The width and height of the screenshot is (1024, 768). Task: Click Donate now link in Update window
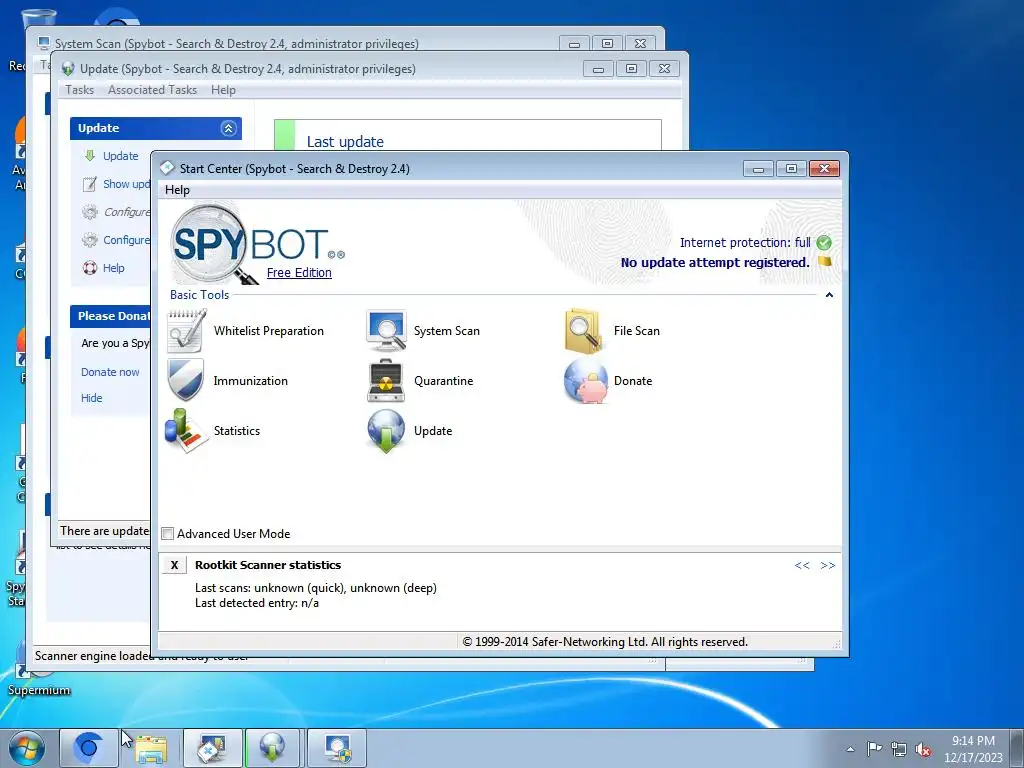click(x=110, y=372)
